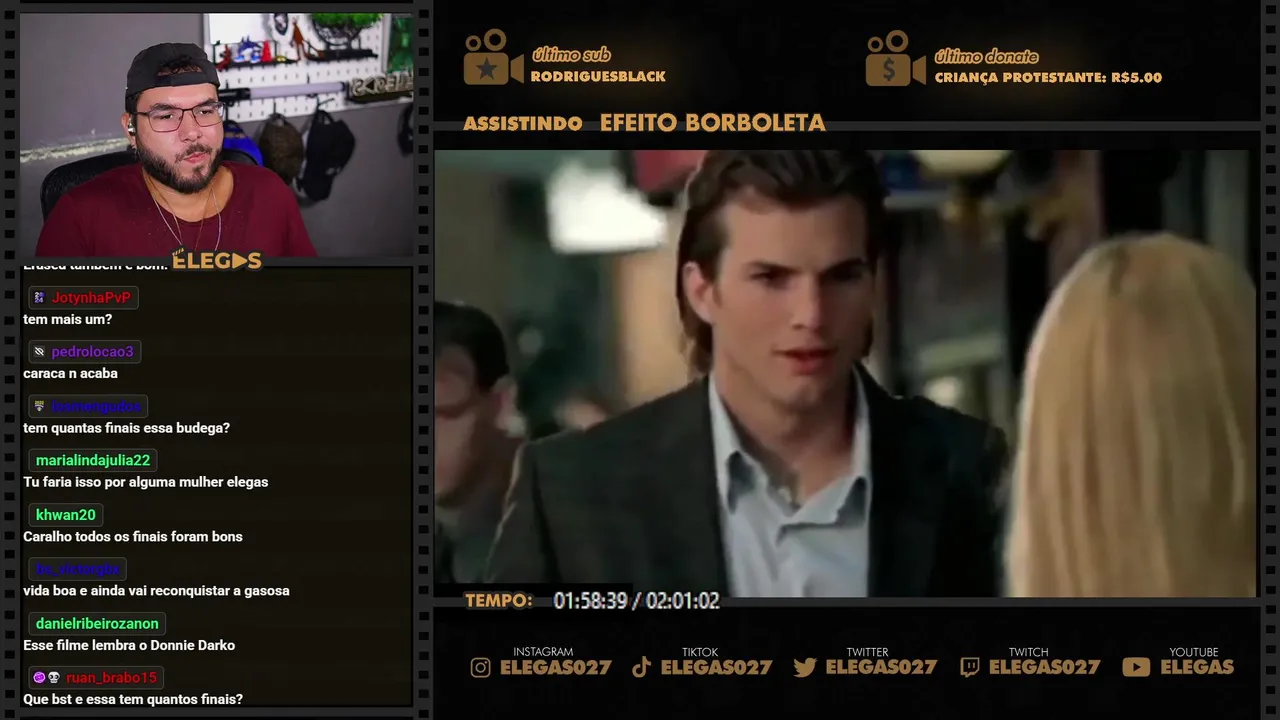Click the EFEITO BORBOLETA title
Viewport: 1280px width, 720px height.
coord(713,123)
